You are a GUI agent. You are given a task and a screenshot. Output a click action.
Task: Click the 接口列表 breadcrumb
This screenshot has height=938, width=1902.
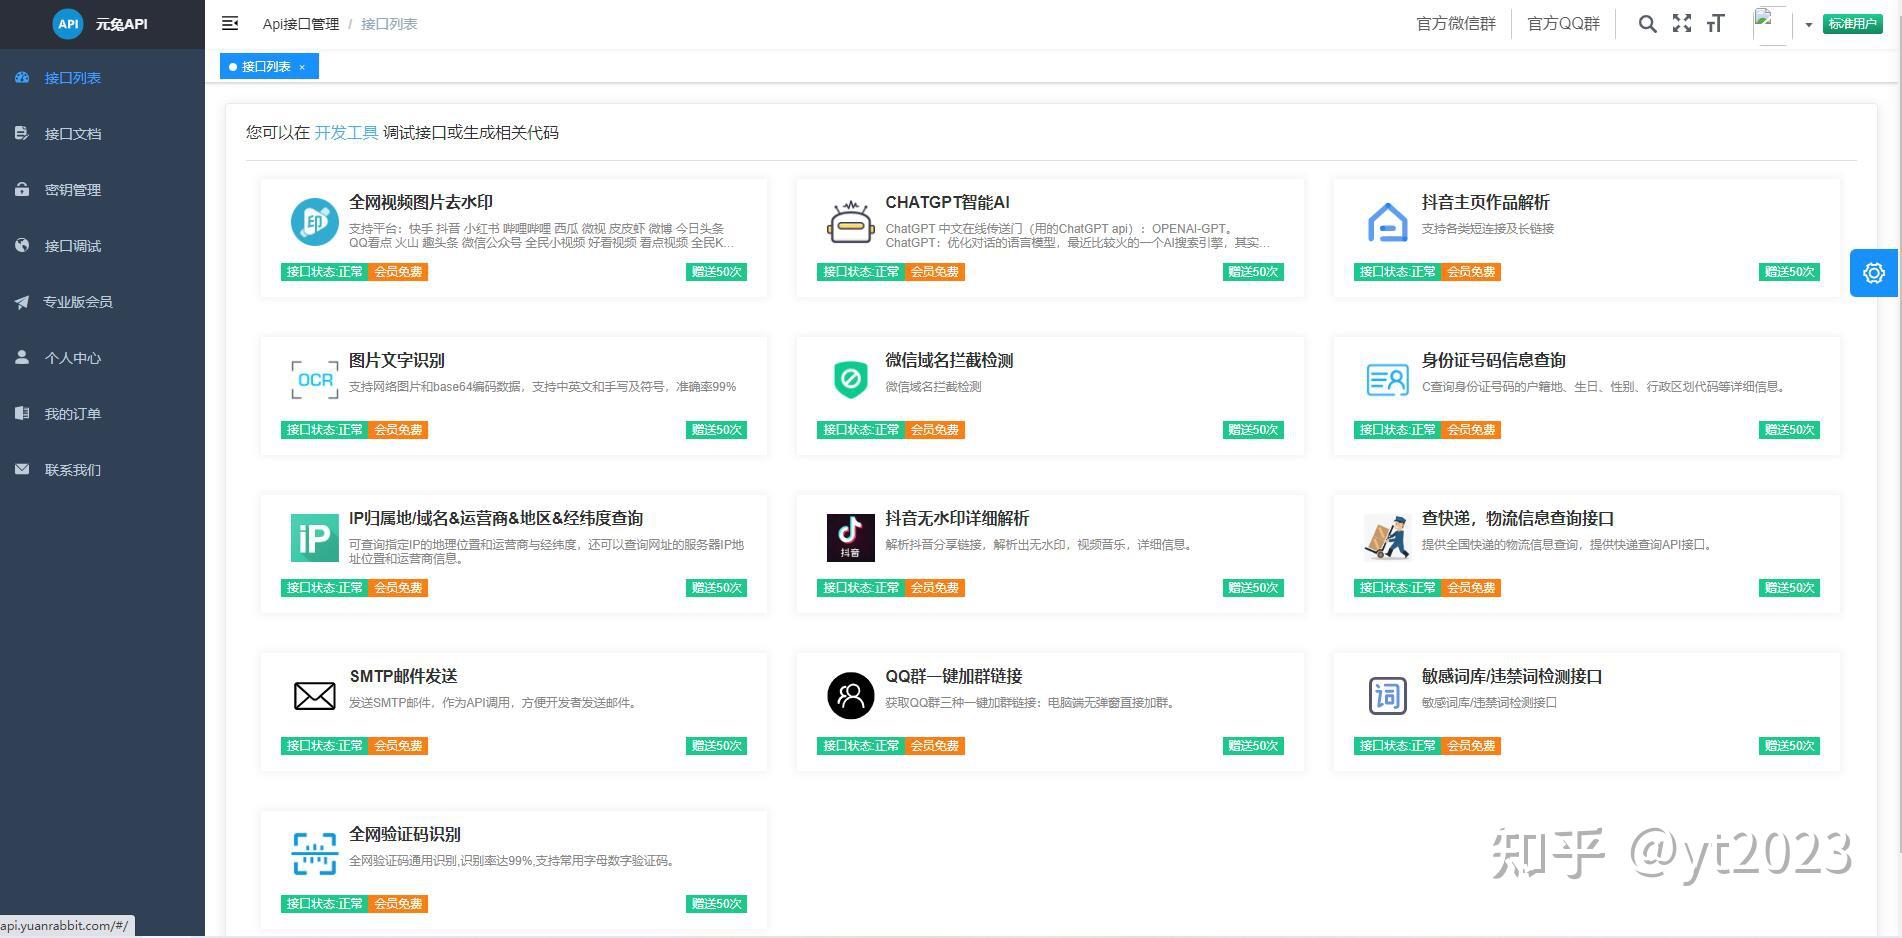389,24
